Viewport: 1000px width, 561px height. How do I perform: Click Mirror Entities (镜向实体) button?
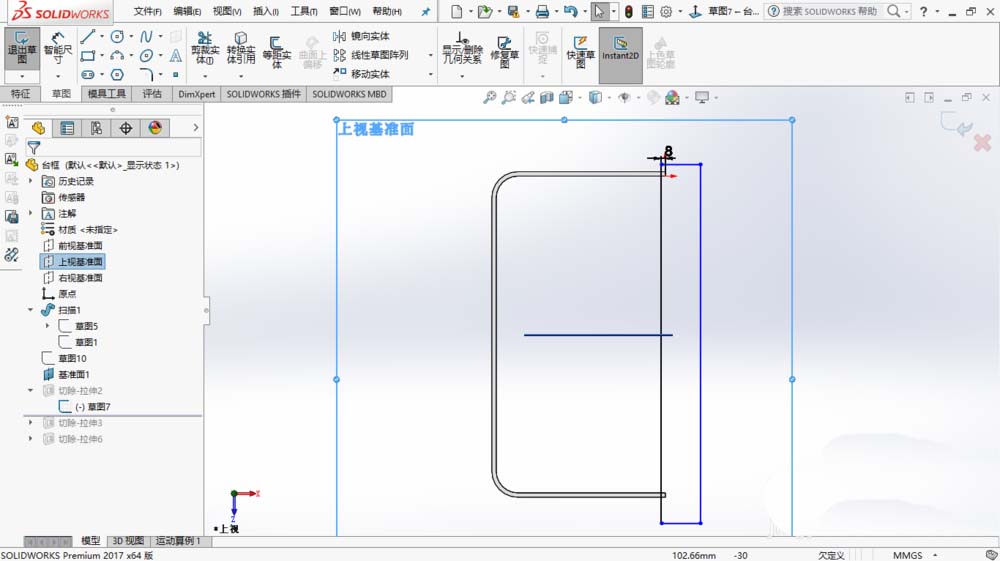point(361,36)
